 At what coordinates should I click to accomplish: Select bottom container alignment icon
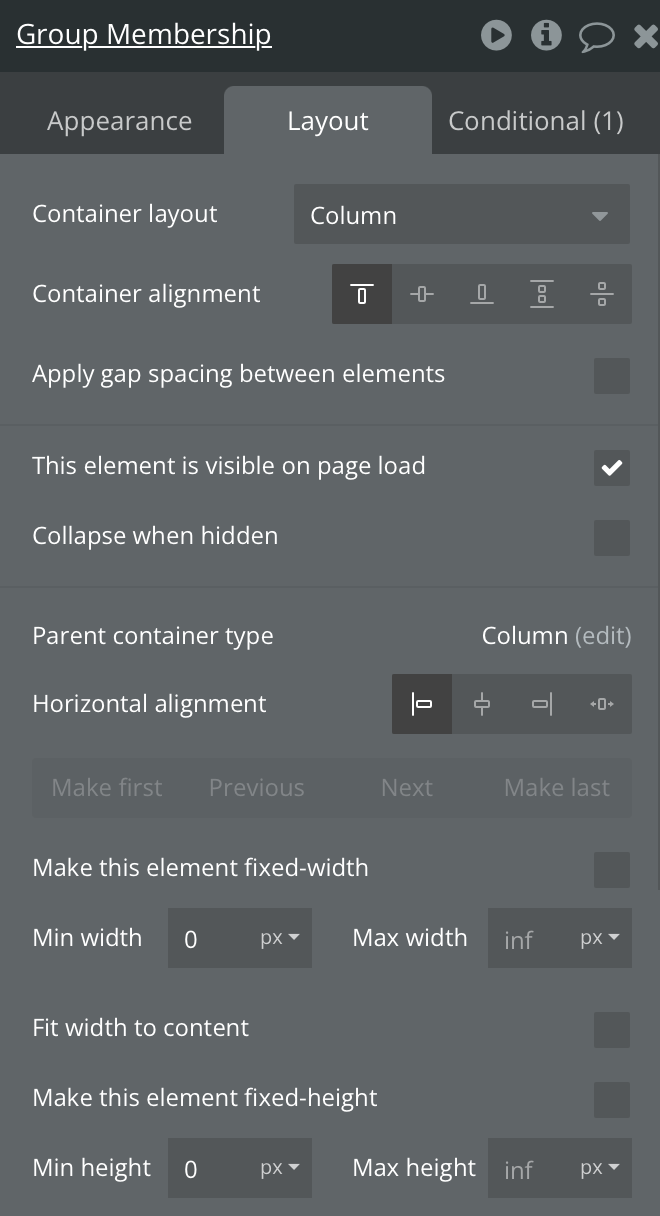point(482,294)
